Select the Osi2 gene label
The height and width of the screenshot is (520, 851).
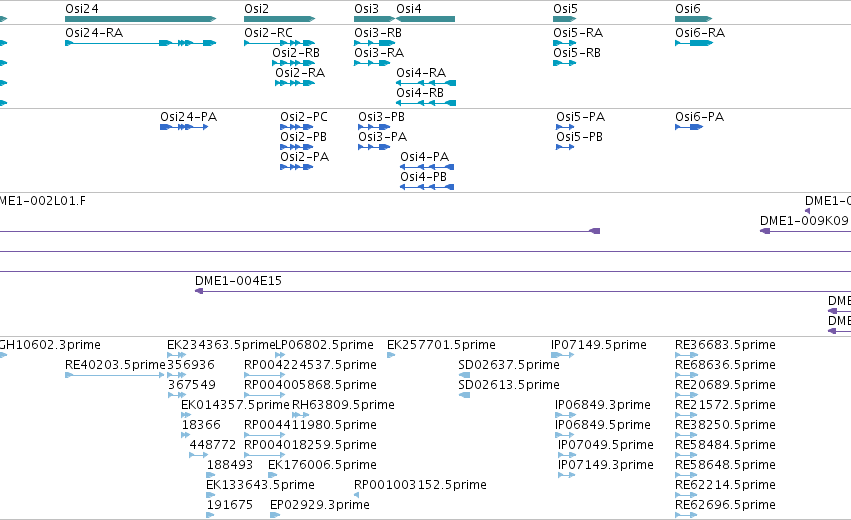coord(256,9)
